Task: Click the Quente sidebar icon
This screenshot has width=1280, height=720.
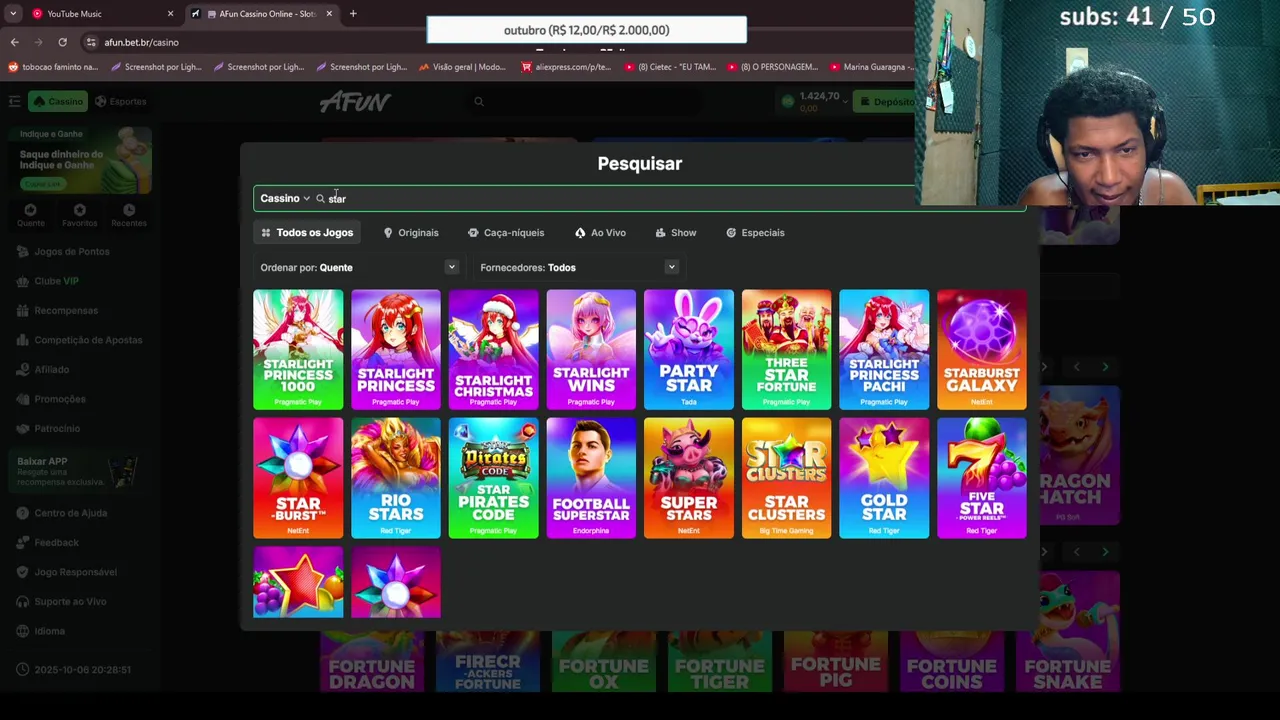Action: tap(30, 215)
